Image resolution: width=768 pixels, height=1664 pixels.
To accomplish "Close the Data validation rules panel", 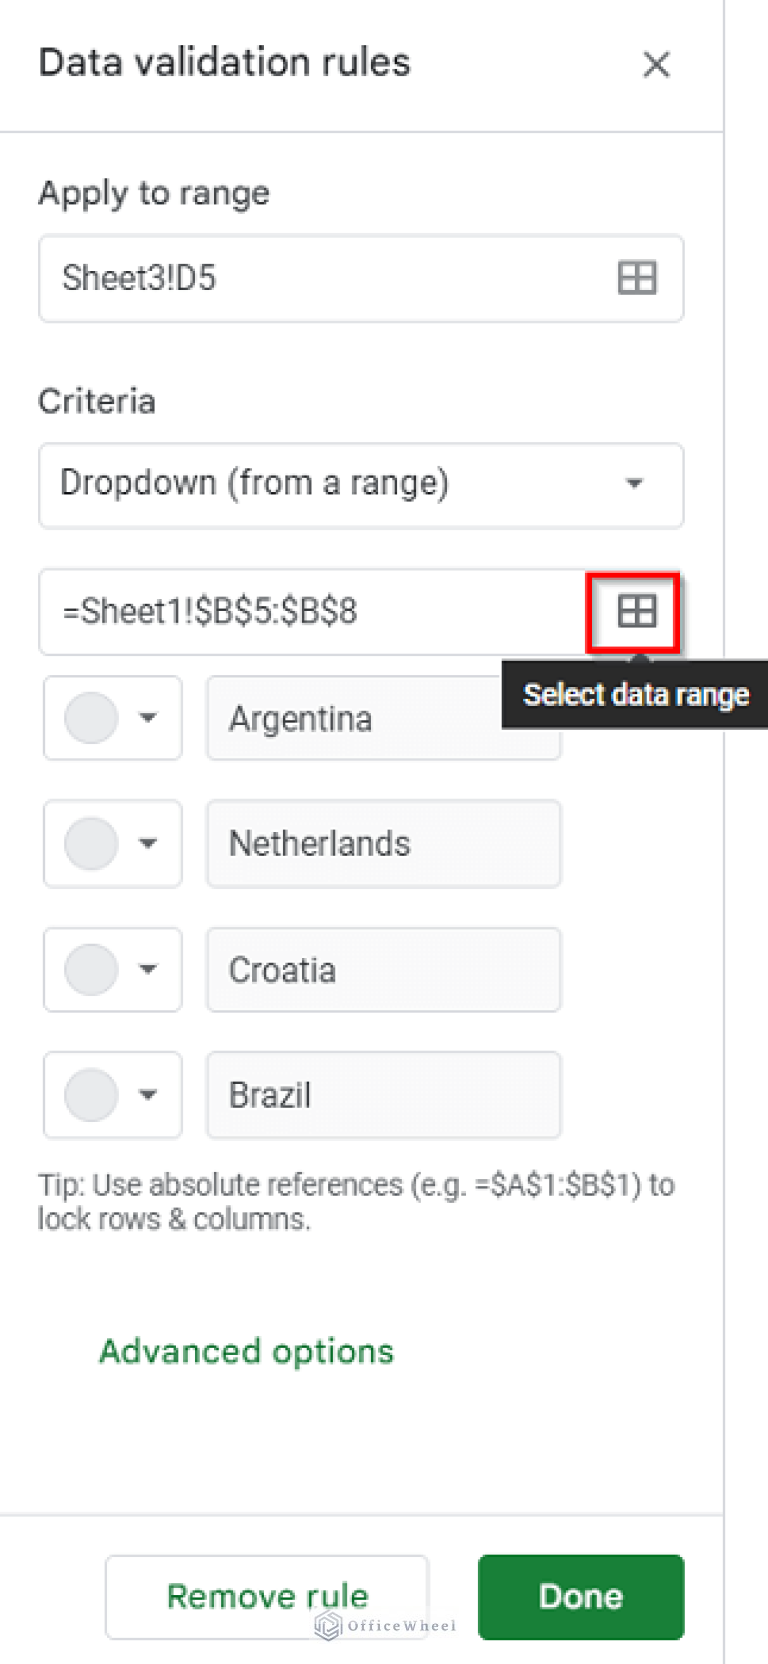I will (656, 65).
